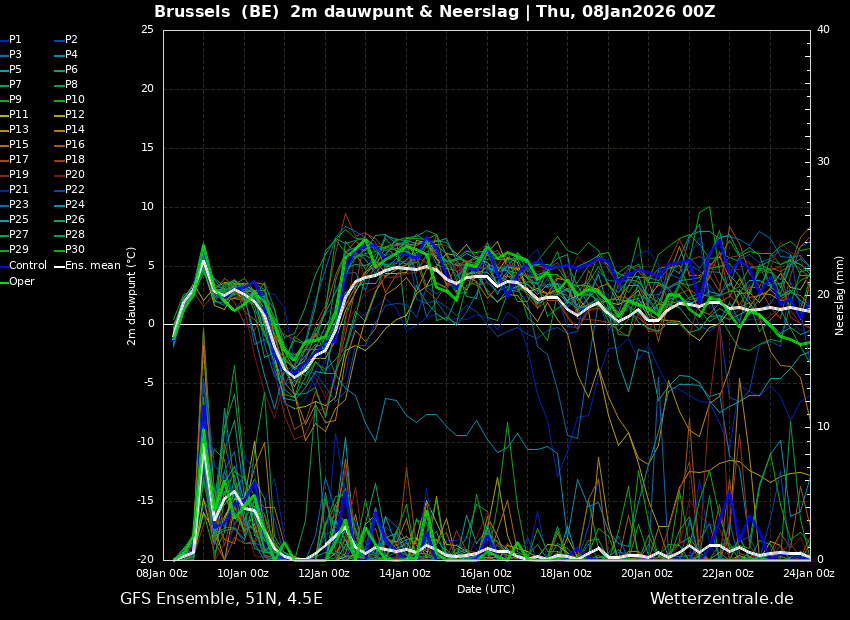Click the P5 legend entry

click(x=11, y=69)
